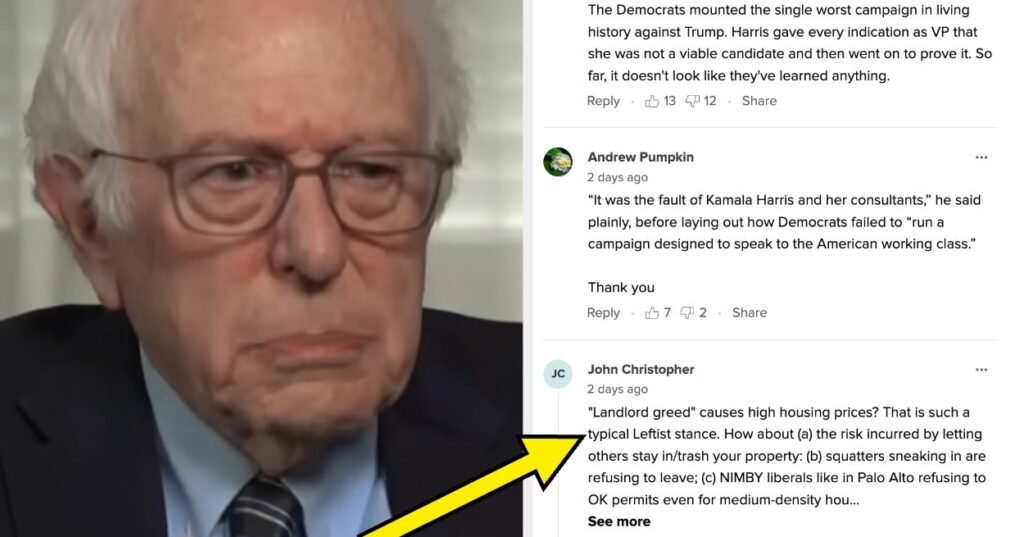The height and width of the screenshot is (537, 1024).
Task: Open John Christopher username link
Action: click(x=640, y=370)
